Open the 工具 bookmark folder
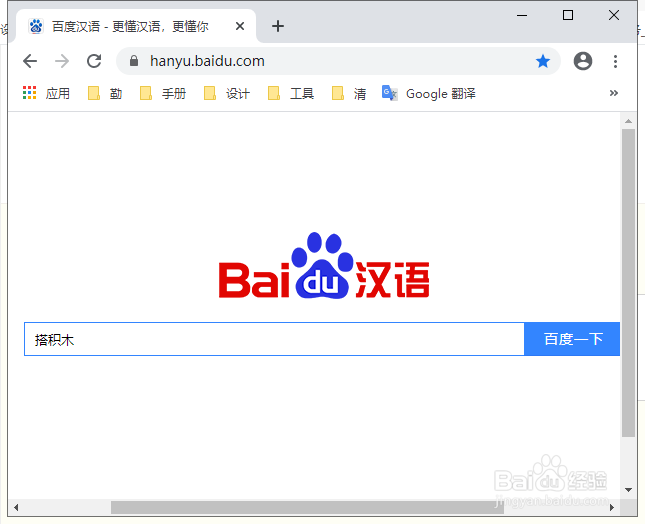 tap(291, 93)
